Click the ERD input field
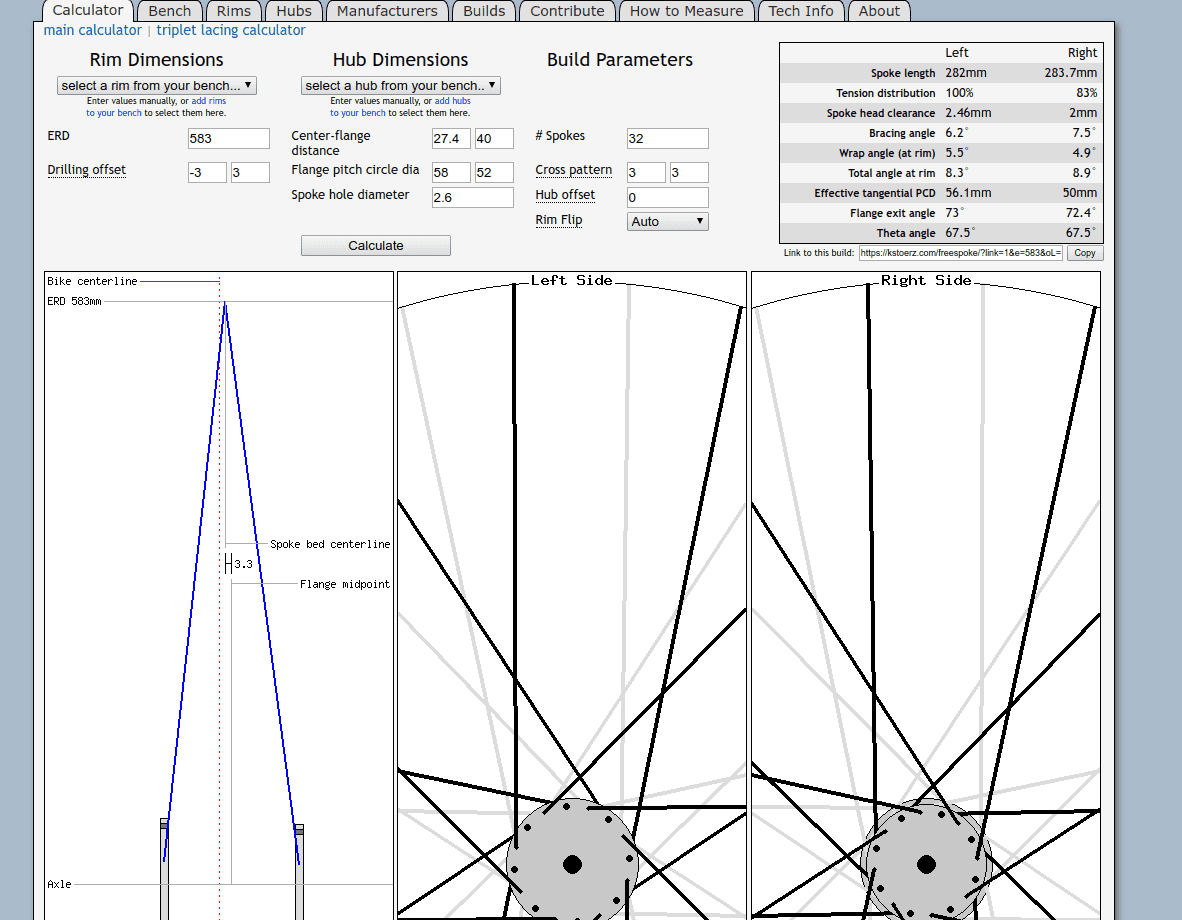This screenshot has width=1182, height=920. click(228, 139)
